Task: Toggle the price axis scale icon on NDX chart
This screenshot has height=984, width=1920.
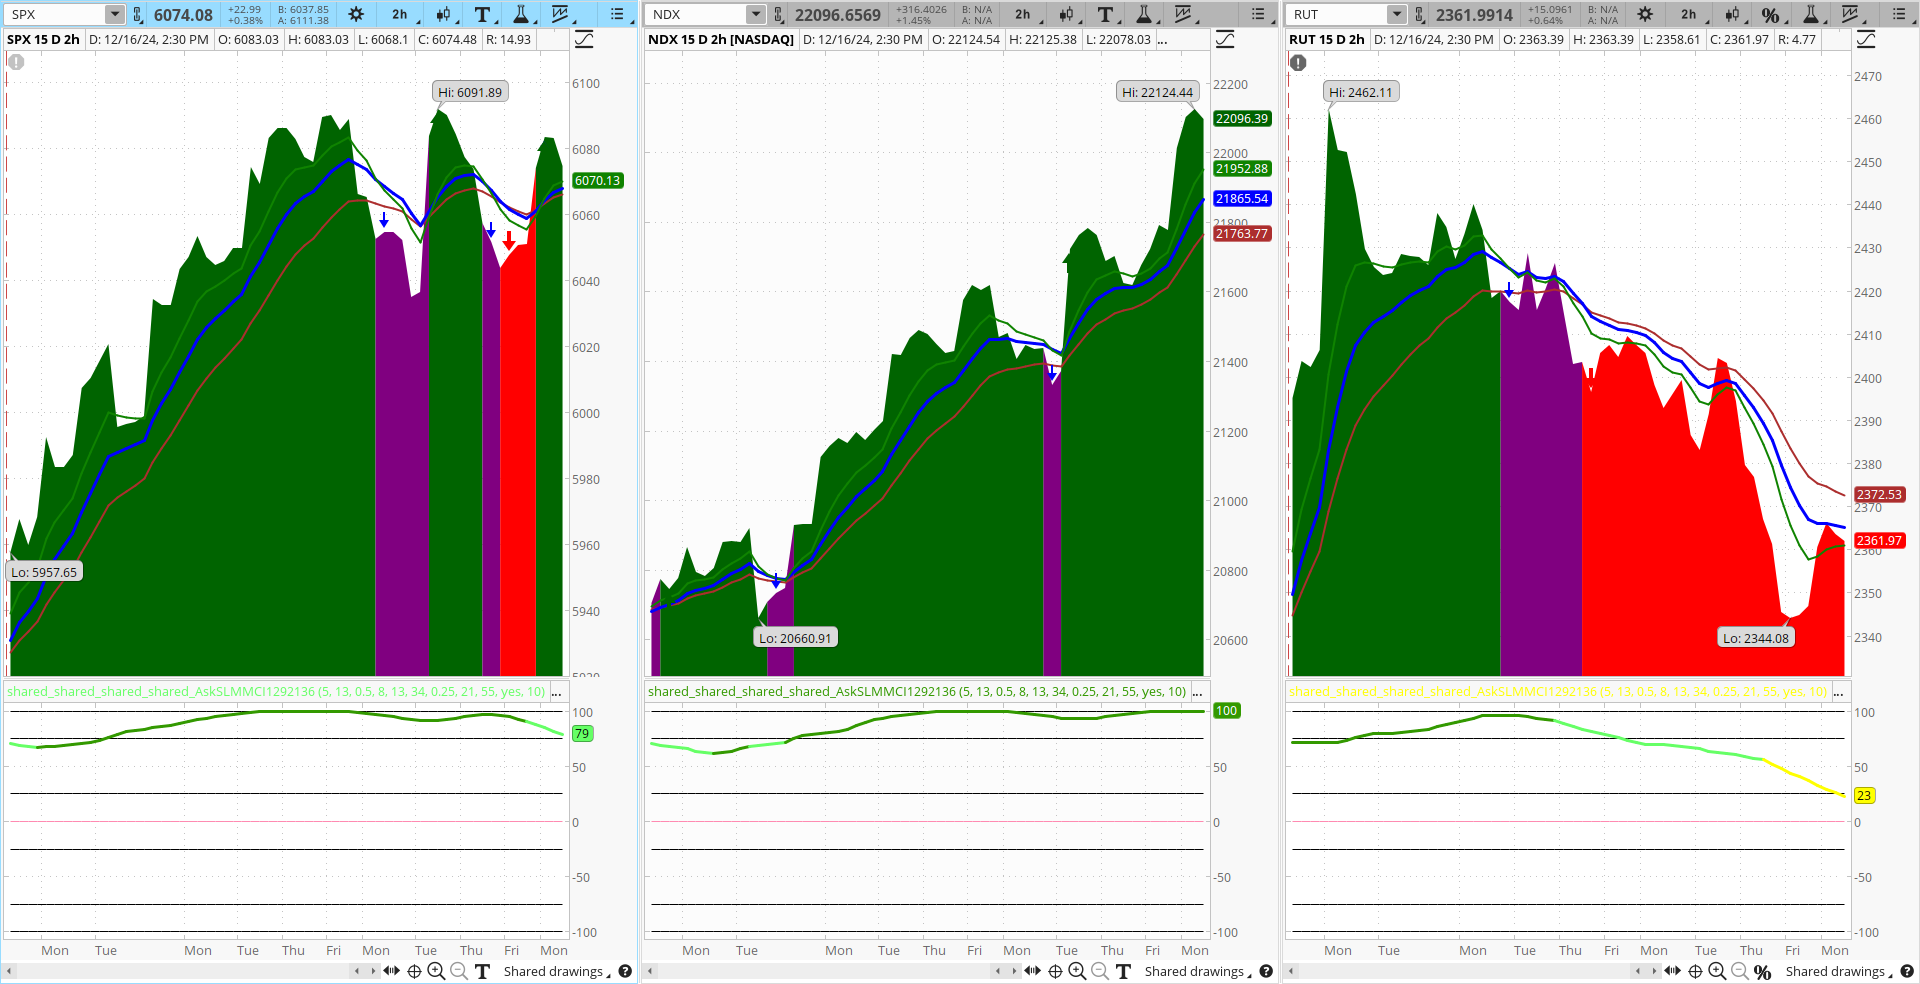Action: pyautogui.click(x=1225, y=39)
